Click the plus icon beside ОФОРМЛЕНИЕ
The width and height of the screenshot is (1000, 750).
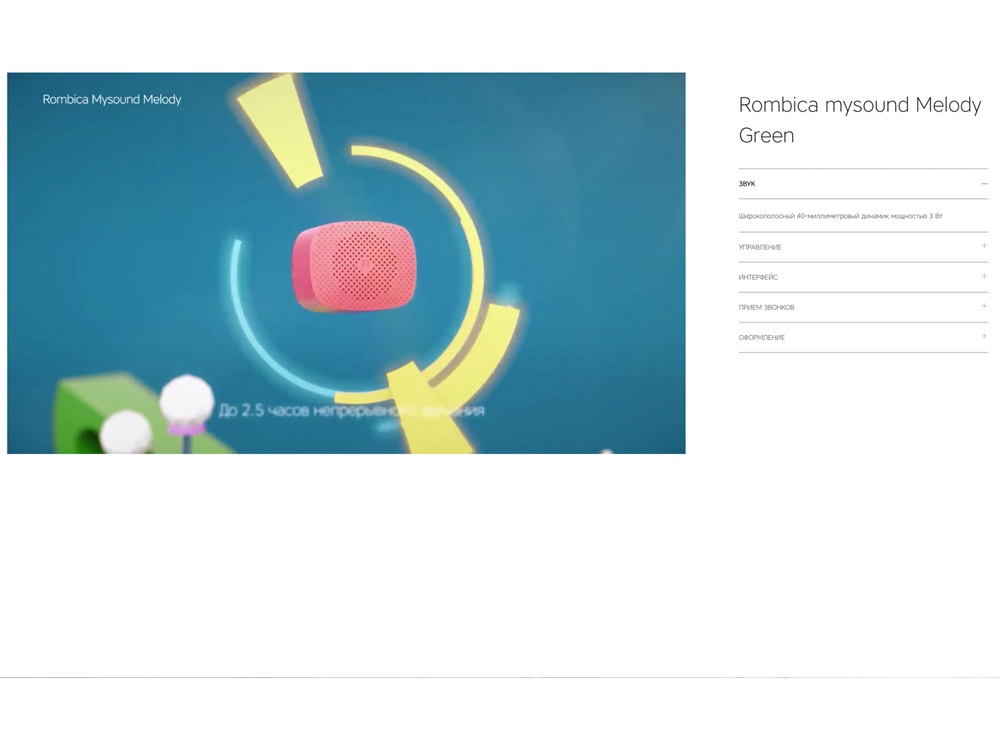[x=983, y=337]
